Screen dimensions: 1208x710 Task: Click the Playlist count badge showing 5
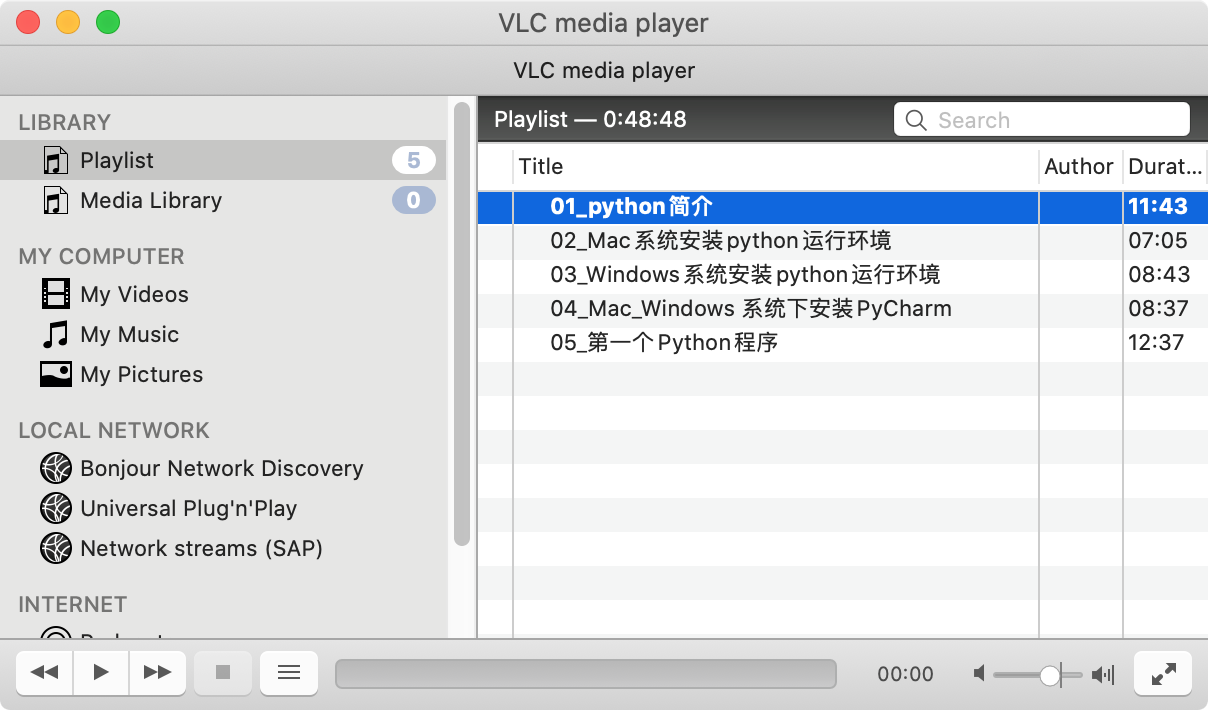click(413, 160)
